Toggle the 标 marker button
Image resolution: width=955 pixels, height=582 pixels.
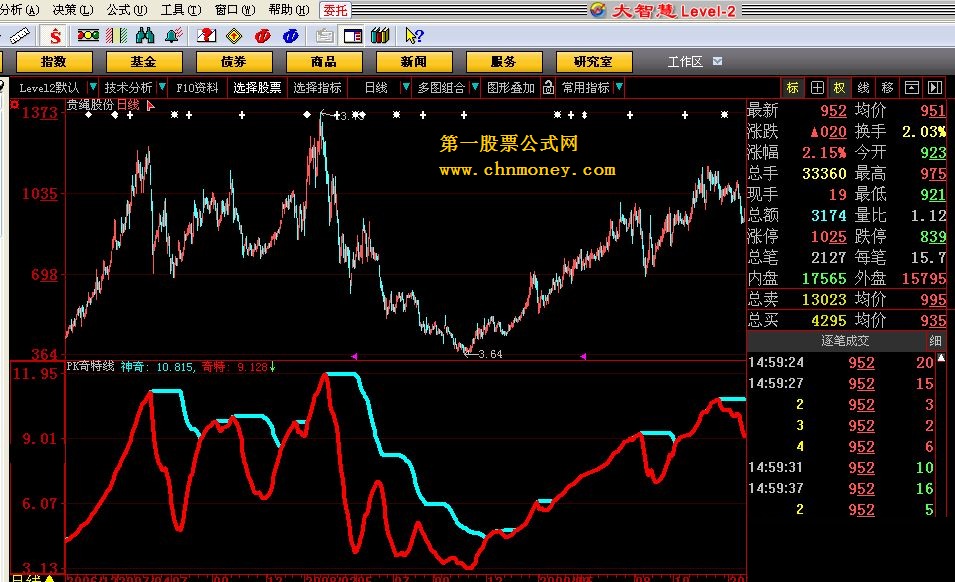point(792,88)
